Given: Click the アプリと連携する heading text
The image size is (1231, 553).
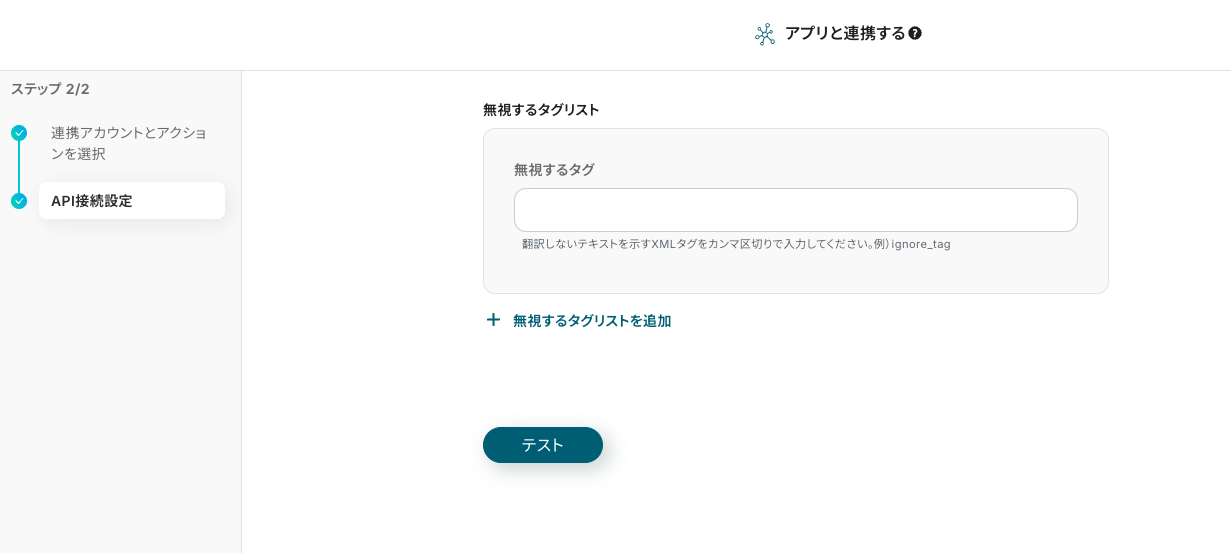Looking at the screenshot, I should [844, 34].
